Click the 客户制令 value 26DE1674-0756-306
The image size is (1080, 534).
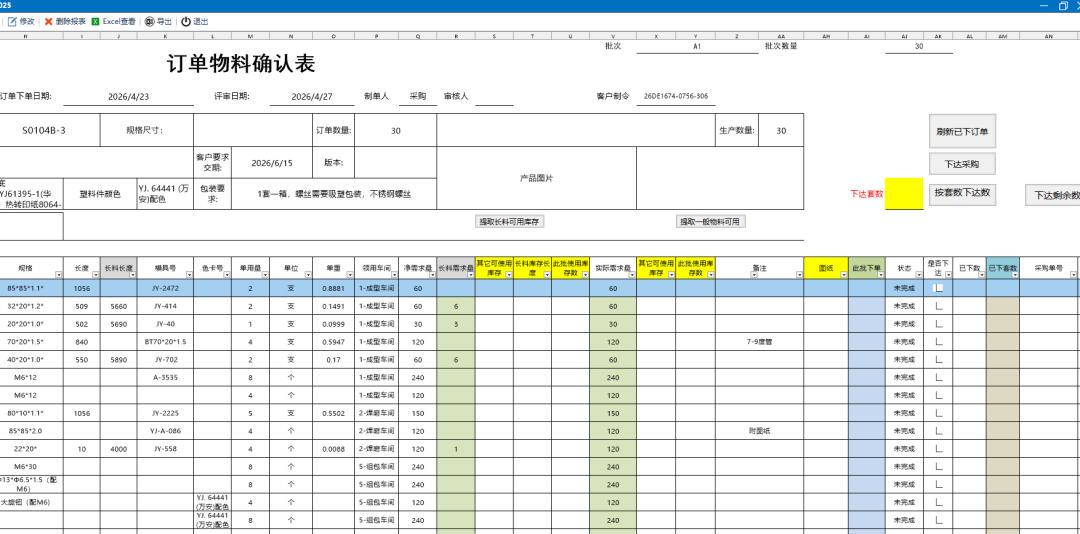pos(676,96)
